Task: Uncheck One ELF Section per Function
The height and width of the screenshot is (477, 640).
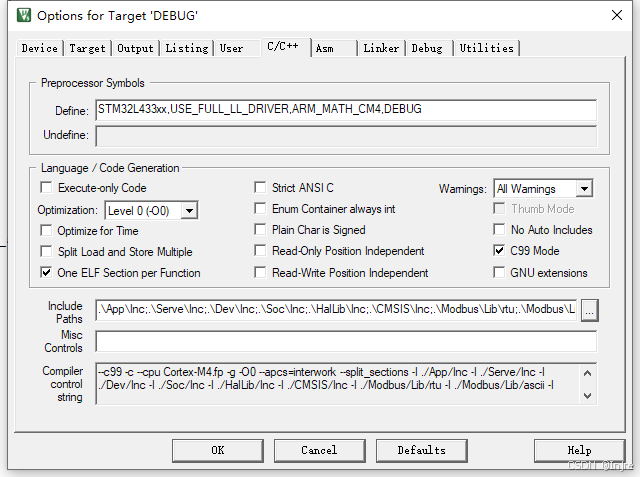Action: click(x=46, y=272)
